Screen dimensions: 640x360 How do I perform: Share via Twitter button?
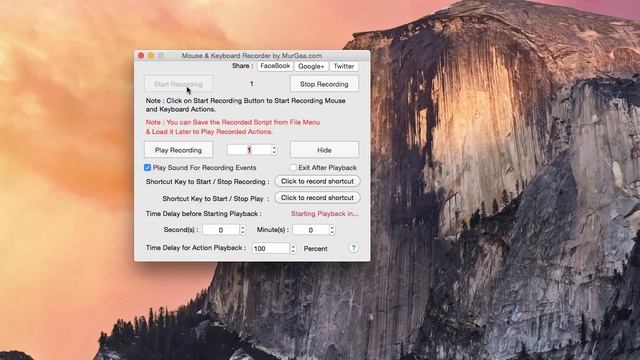(344, 66)
